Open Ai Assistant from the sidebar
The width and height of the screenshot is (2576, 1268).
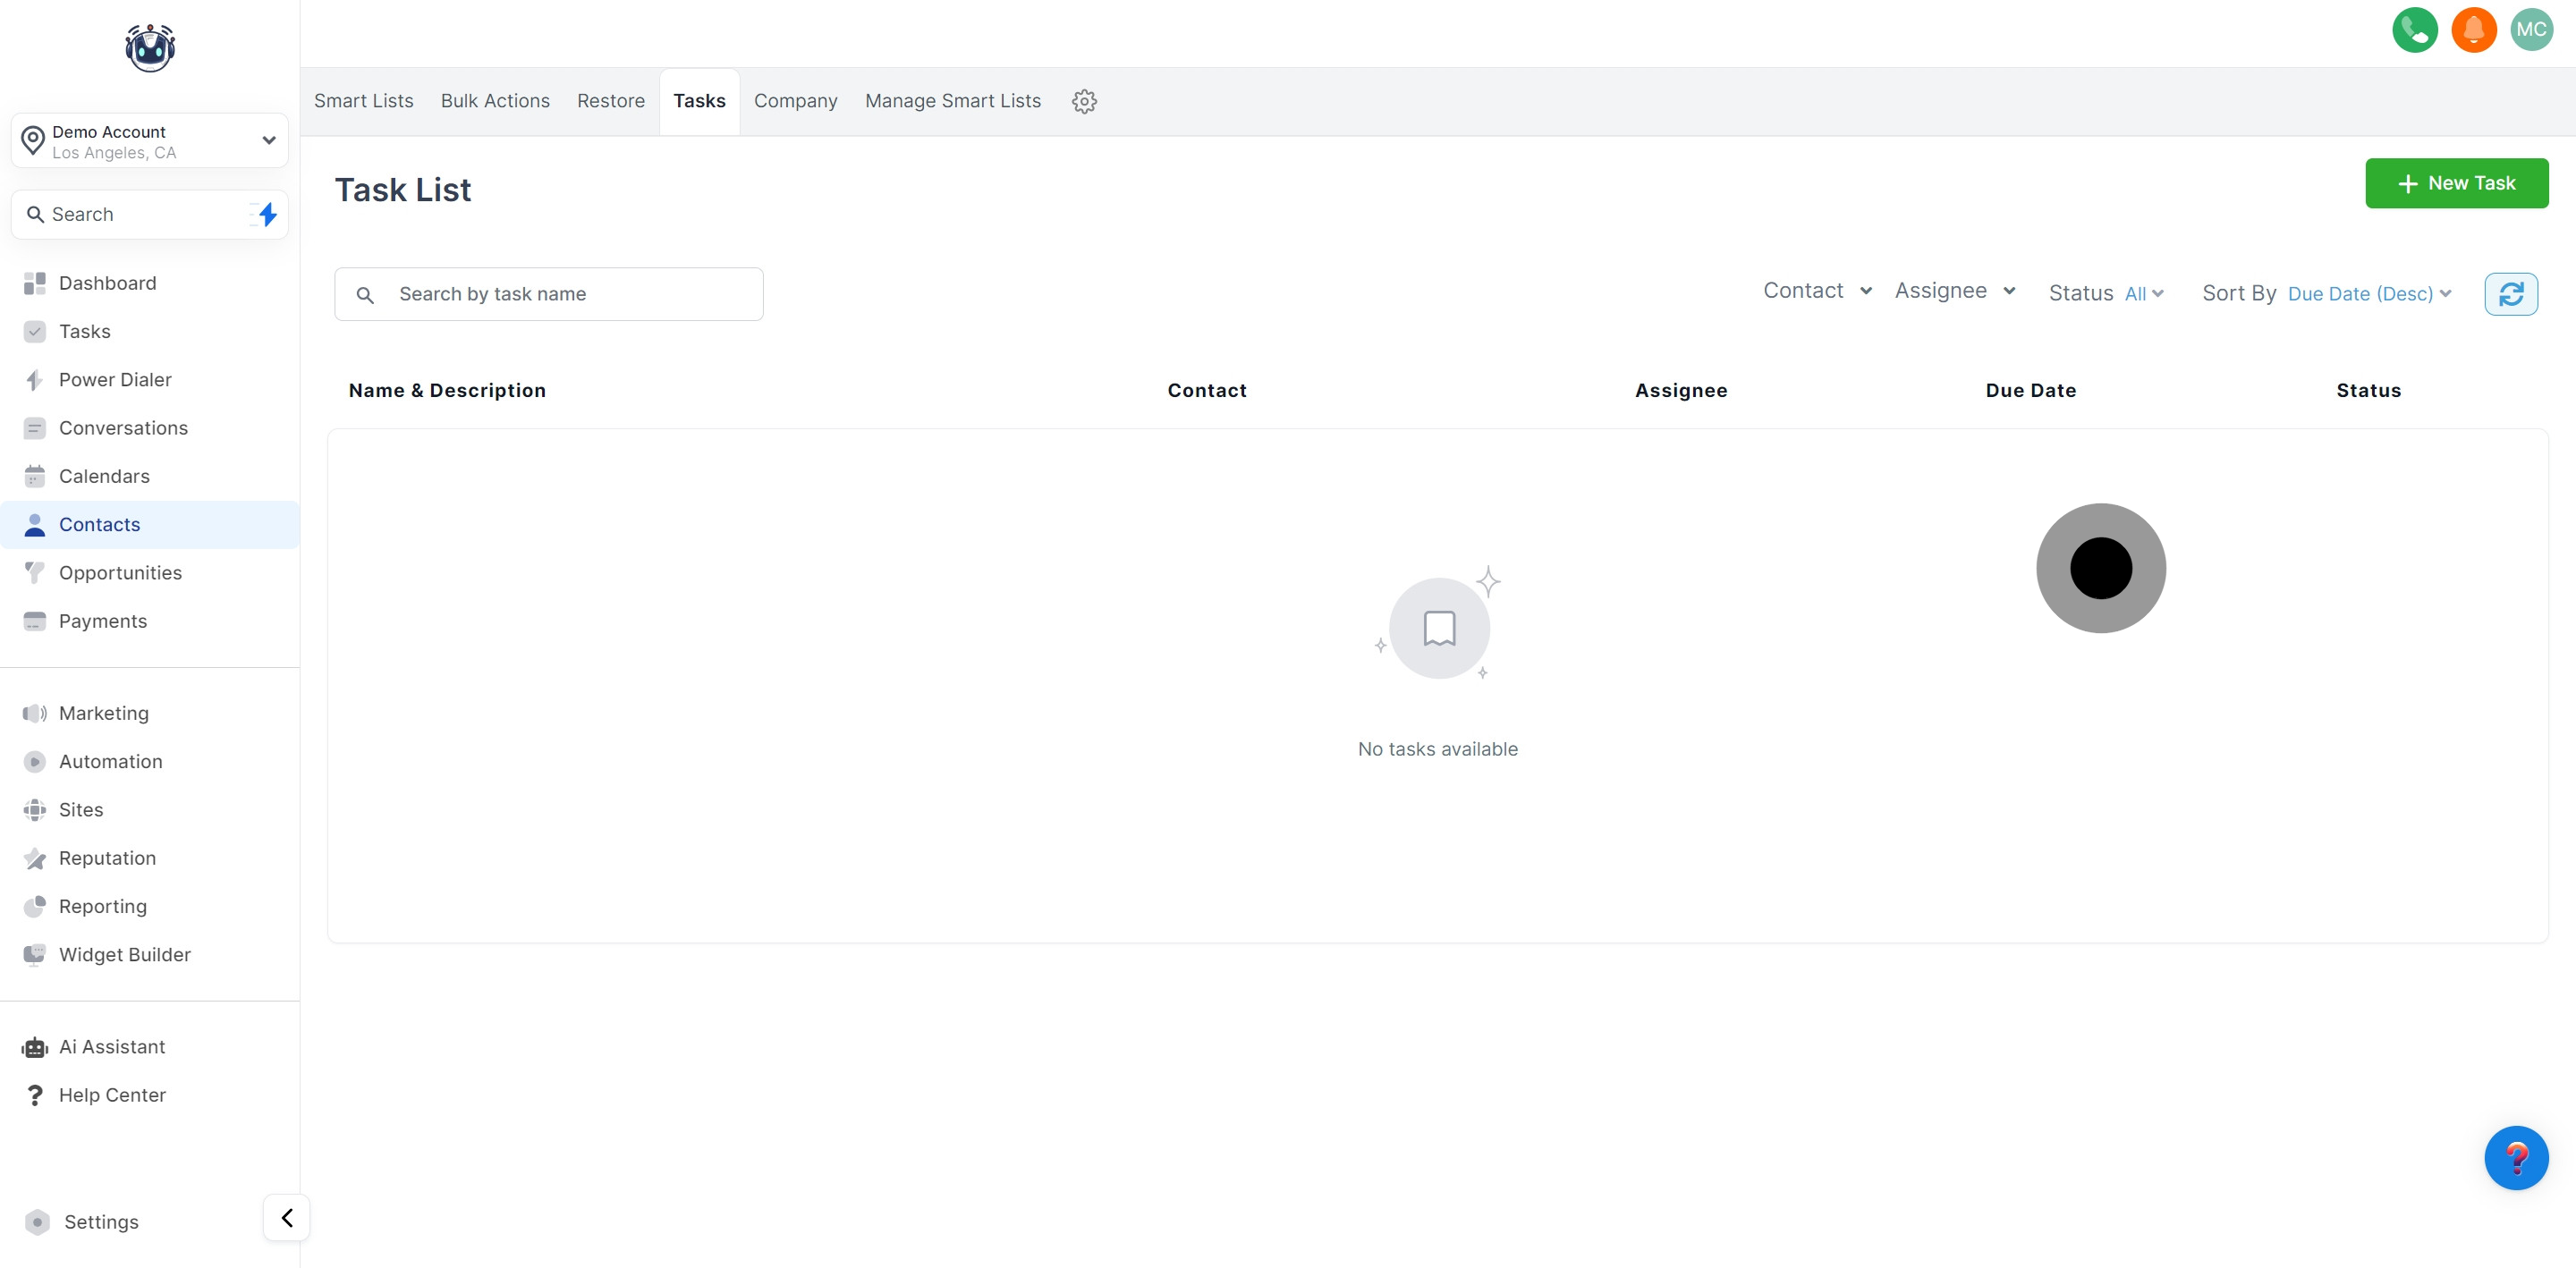[x=111, y=1046]
